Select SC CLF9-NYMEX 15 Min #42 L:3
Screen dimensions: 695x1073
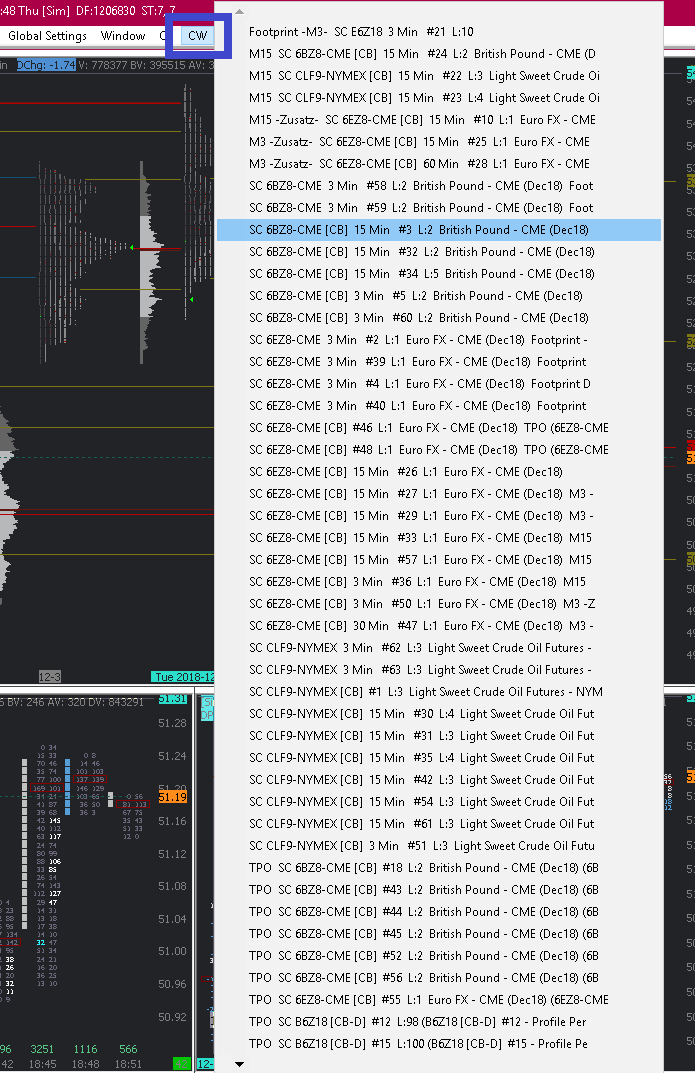coord(439,779)
